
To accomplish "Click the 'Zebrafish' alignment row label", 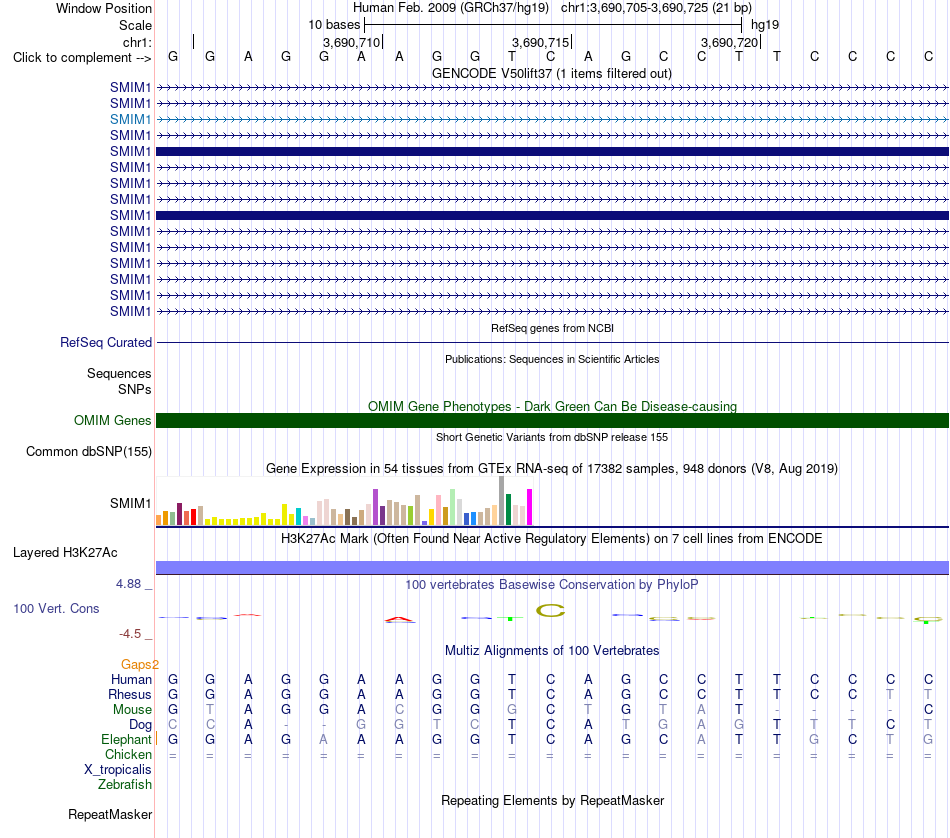I will (125, 785).
